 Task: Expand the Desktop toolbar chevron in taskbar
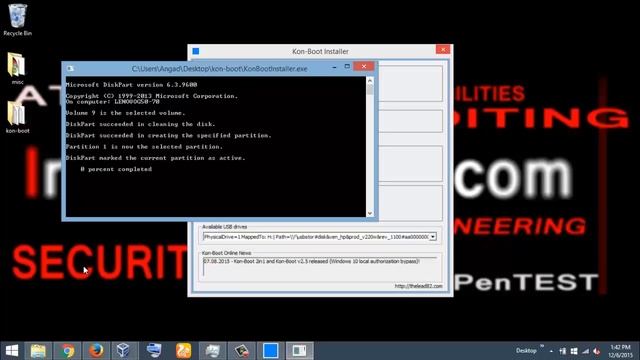pyautogui.click(x=542, y=346)
